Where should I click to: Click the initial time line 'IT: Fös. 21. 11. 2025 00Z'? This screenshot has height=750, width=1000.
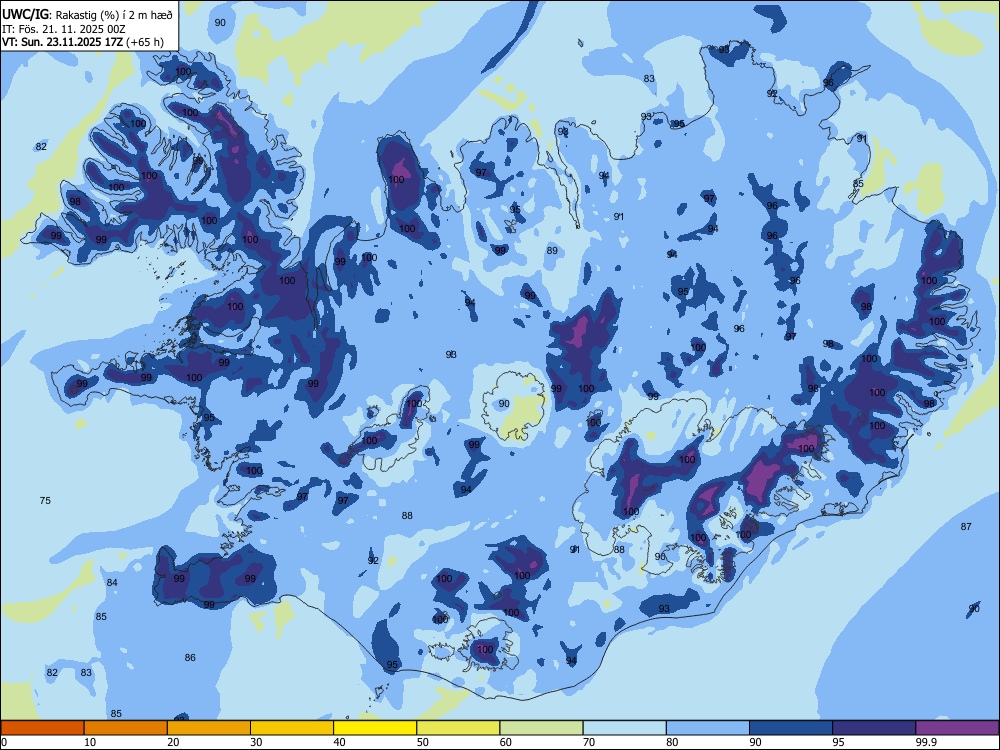point(64,29)
